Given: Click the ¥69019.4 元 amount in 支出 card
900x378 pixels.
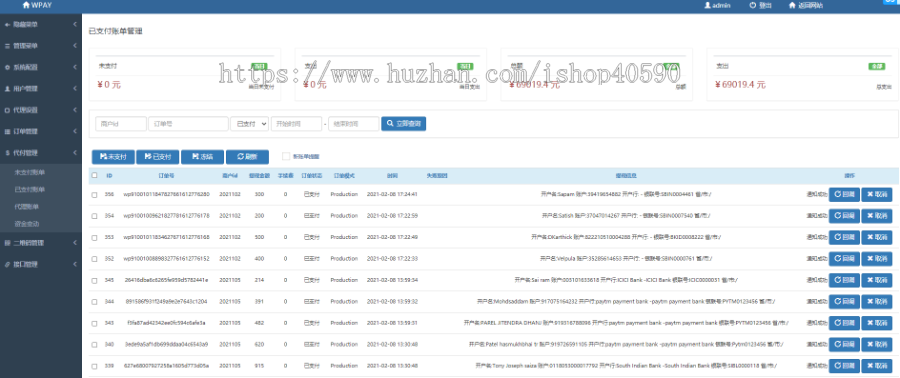Looking at the screenshot, I should (x=740, y=85).
